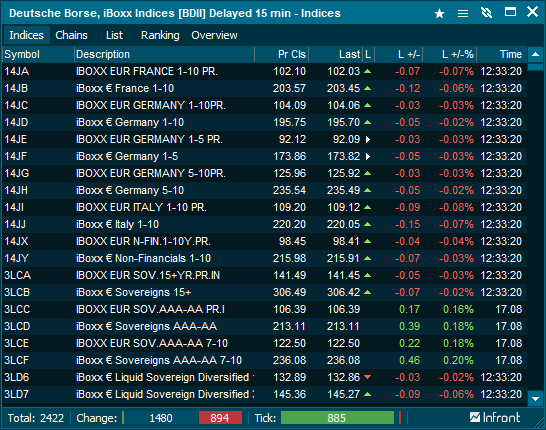Image resolution: width=546 pixels, height=430 pixels.
Task: Sort by the Time column header
Action: coord(501,54)
